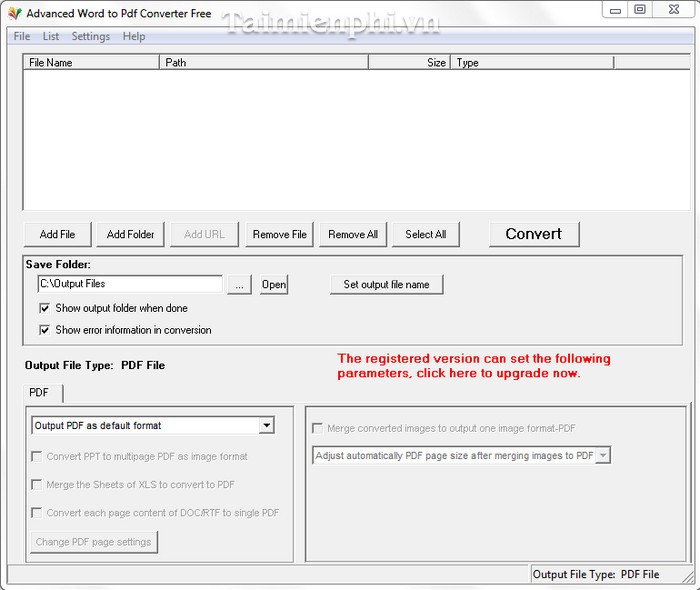Expand the Output PDF as default format dropdown
700x590 pixels.
[267, 425]
